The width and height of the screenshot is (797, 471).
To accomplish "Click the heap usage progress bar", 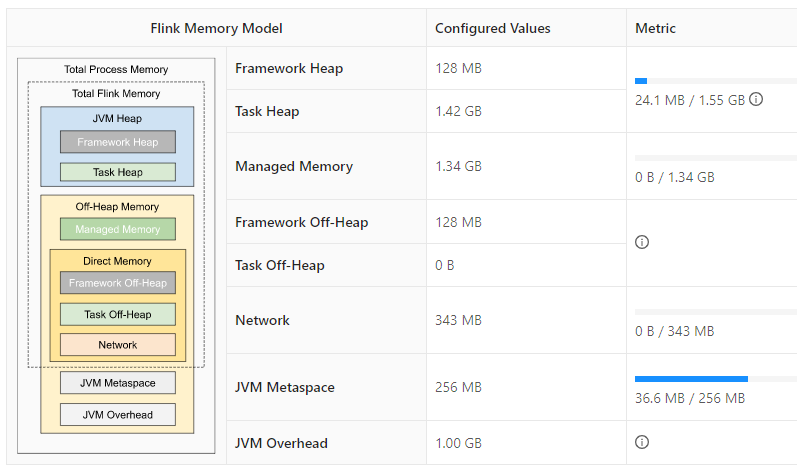I will click(715, 80).
